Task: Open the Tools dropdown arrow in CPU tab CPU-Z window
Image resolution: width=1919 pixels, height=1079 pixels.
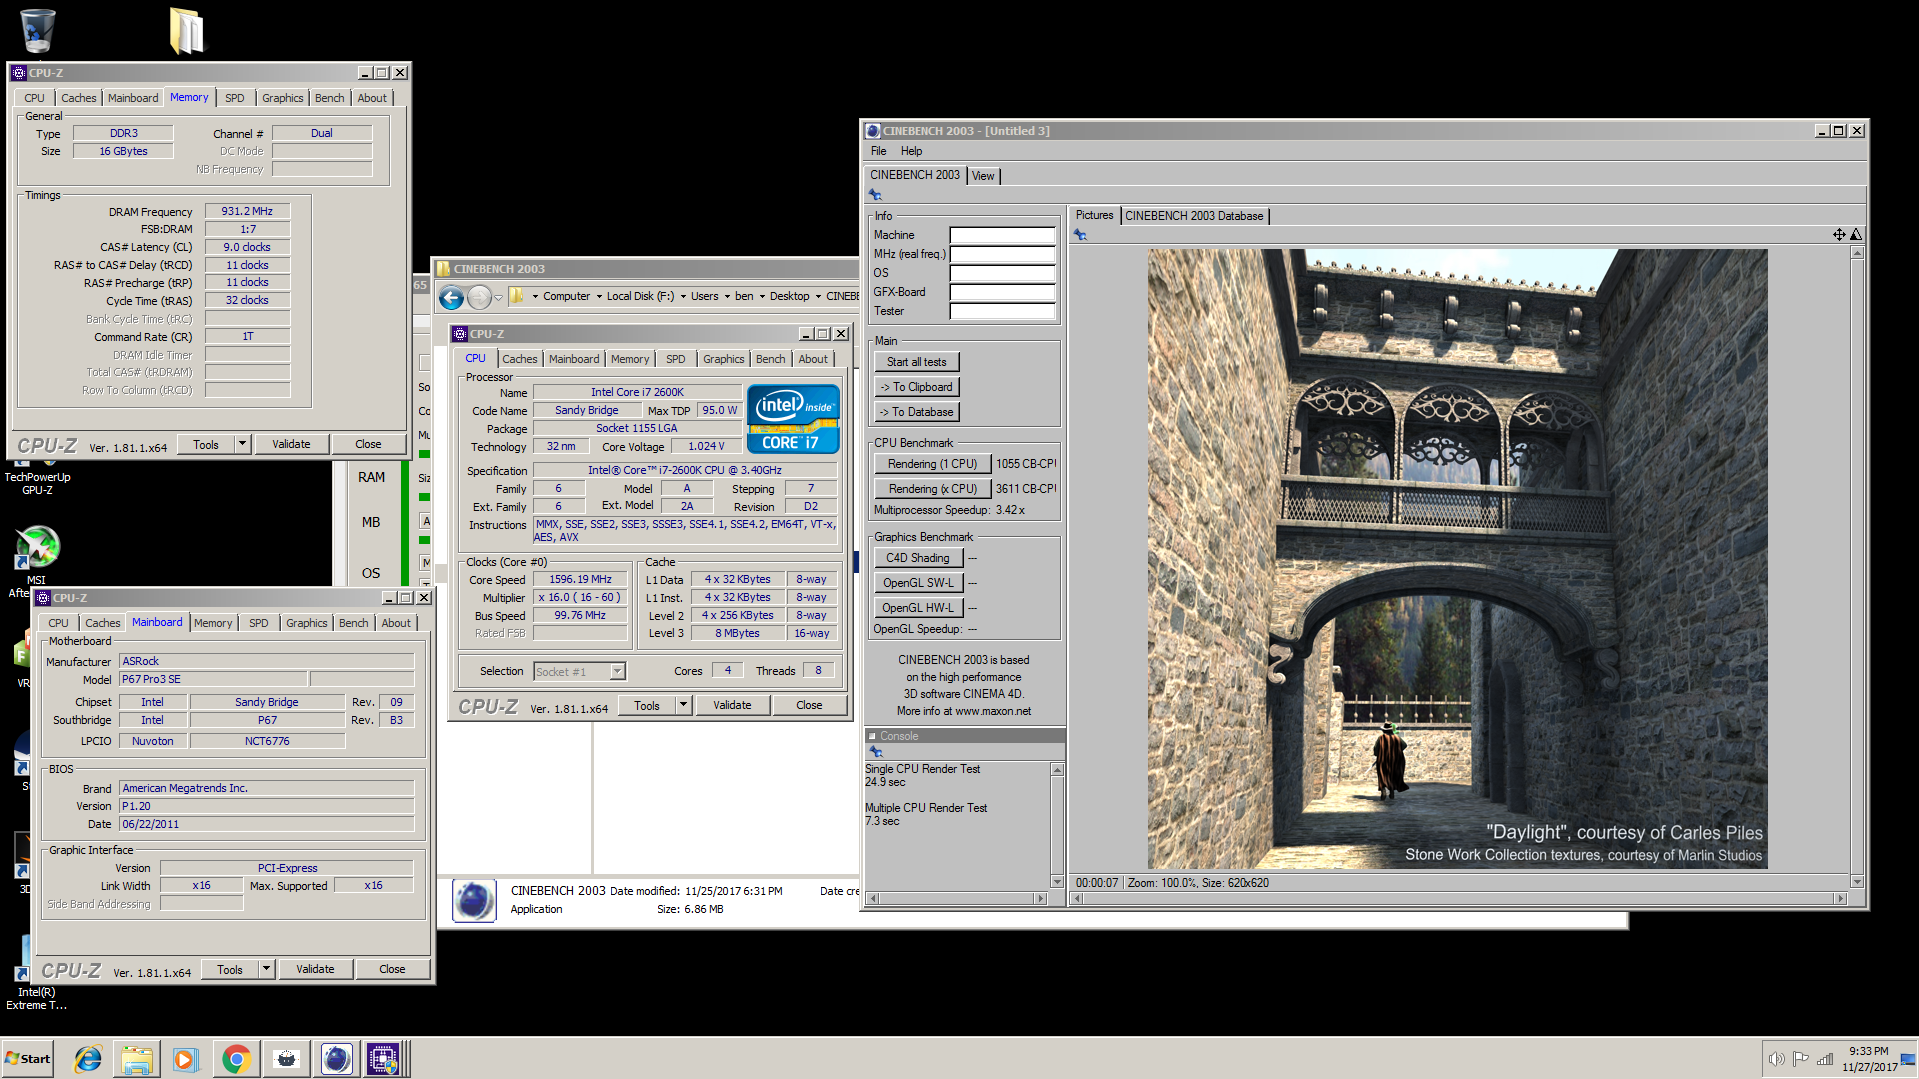Action: (x=683, y=705)
